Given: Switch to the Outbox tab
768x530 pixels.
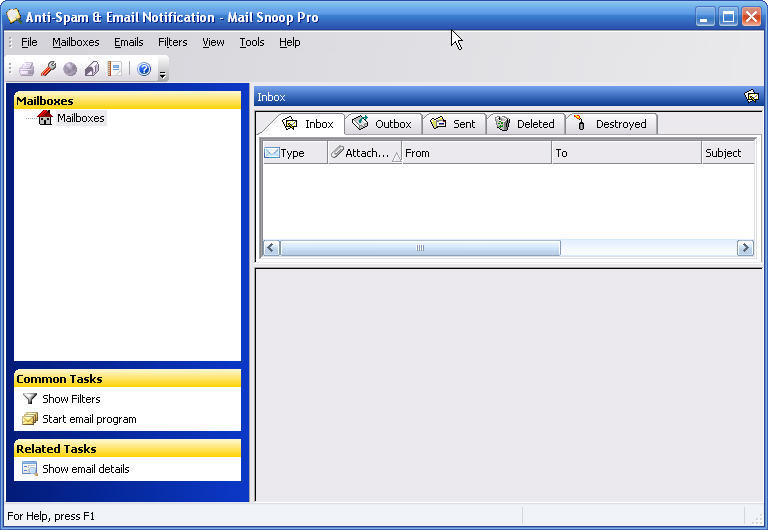Looking at the screenshot, I should click(x=383, y=123).
